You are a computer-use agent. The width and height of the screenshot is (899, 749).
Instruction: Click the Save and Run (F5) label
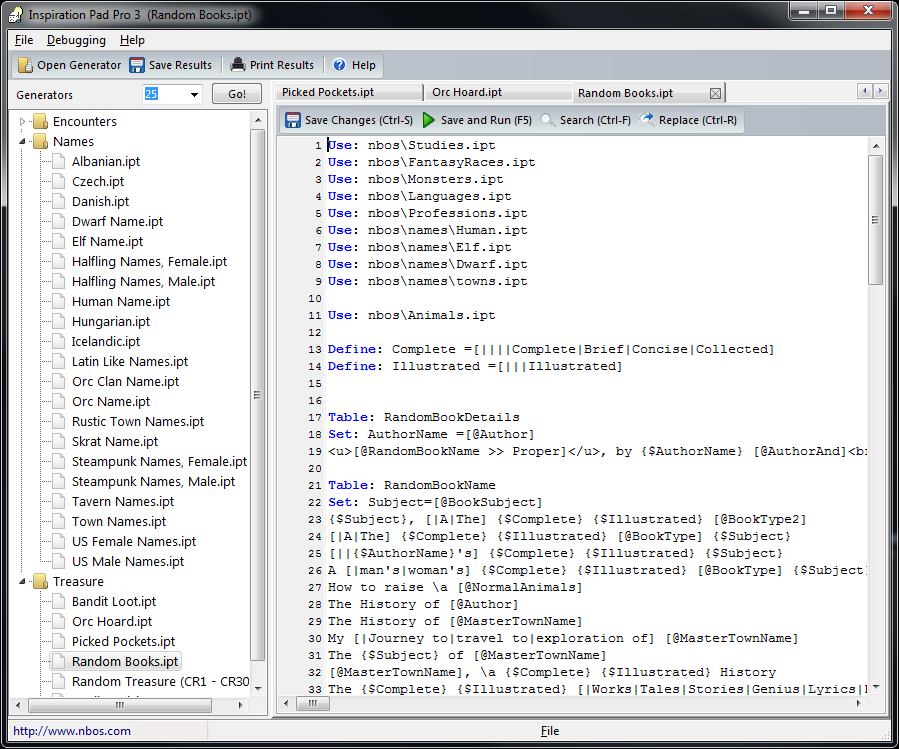click(486, 120)
